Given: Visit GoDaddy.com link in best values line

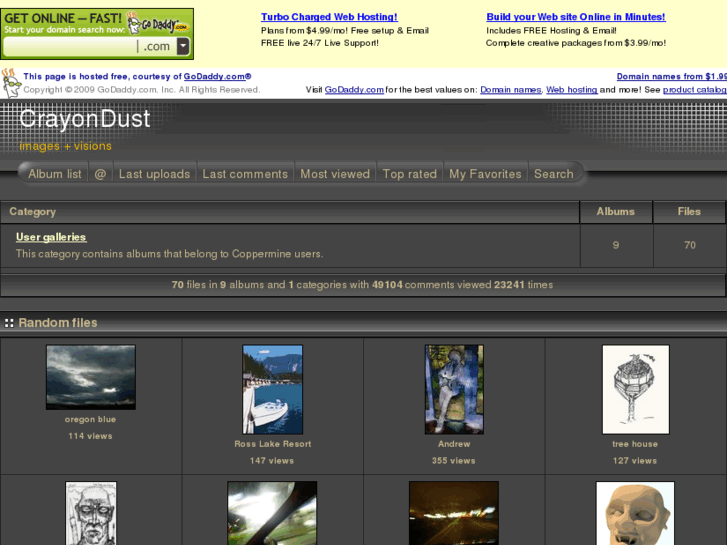Looking at the screenshot, I should pyautogui.click(x=354, y=90).
